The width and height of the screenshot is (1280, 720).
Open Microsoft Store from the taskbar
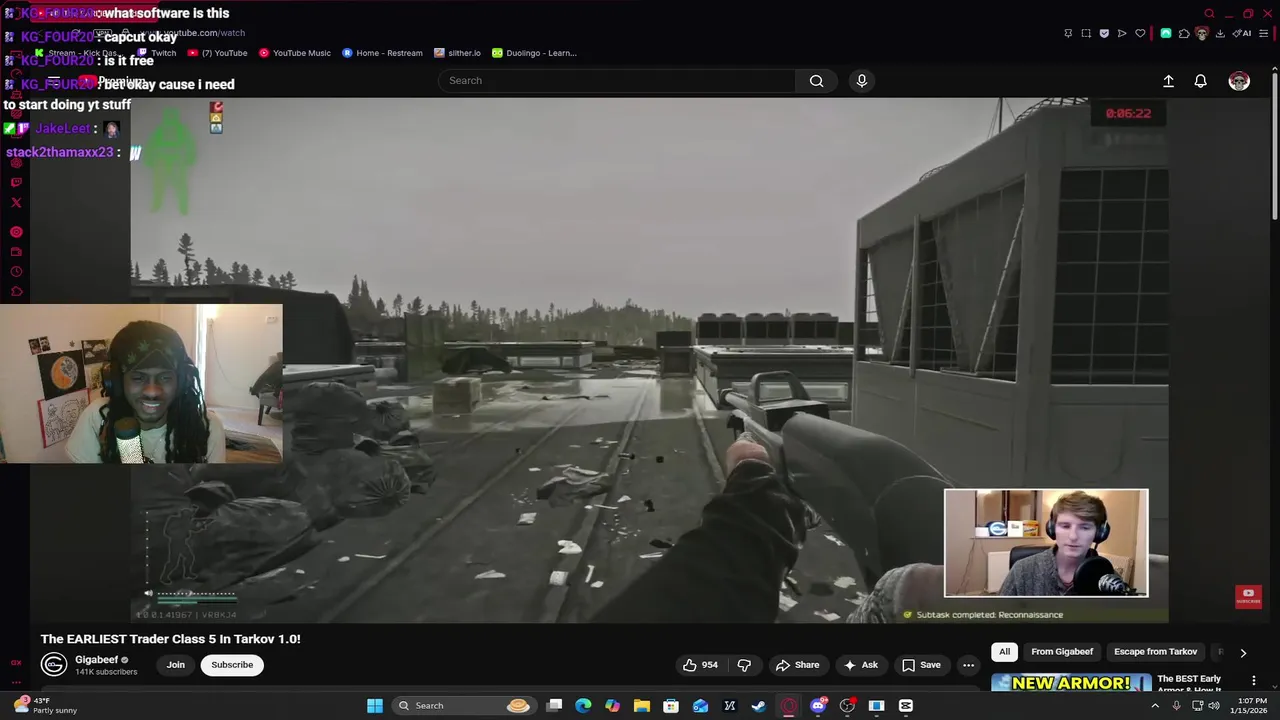point(671,706)
